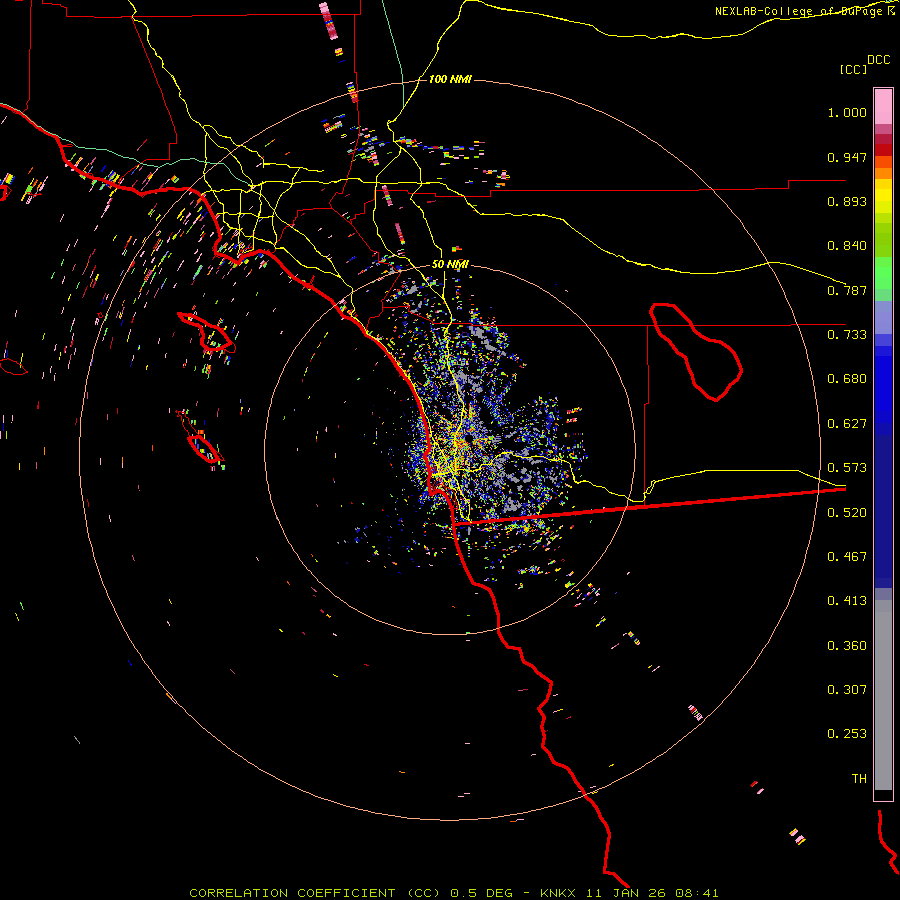Screen dimensions: 900x900
Task: Click the 0.893 scale value
Action: (847, 201)
